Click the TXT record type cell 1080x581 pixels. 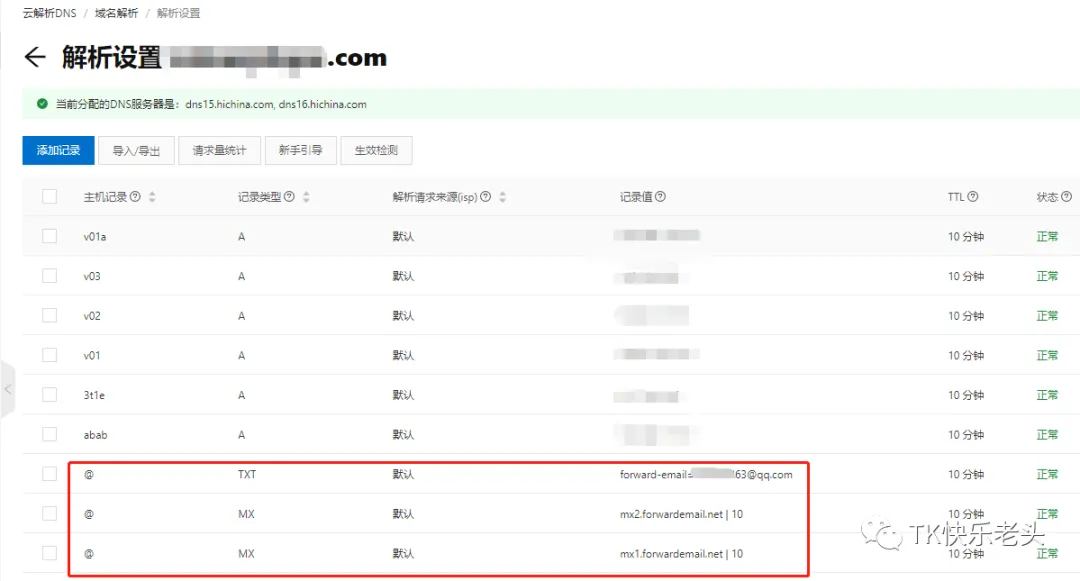click(247, 474)
